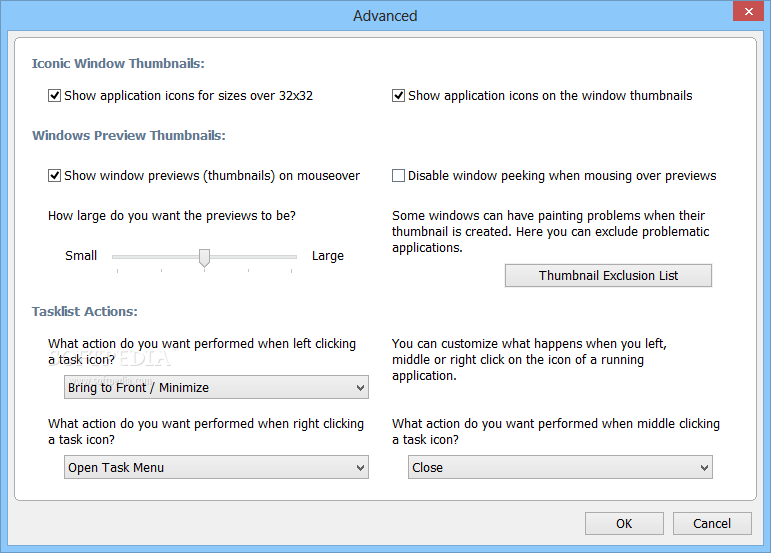Expand the Open Task Menu dropdown
Image resolution: width=771 pixels, height=553 pixels.
[x=216, y=467]
